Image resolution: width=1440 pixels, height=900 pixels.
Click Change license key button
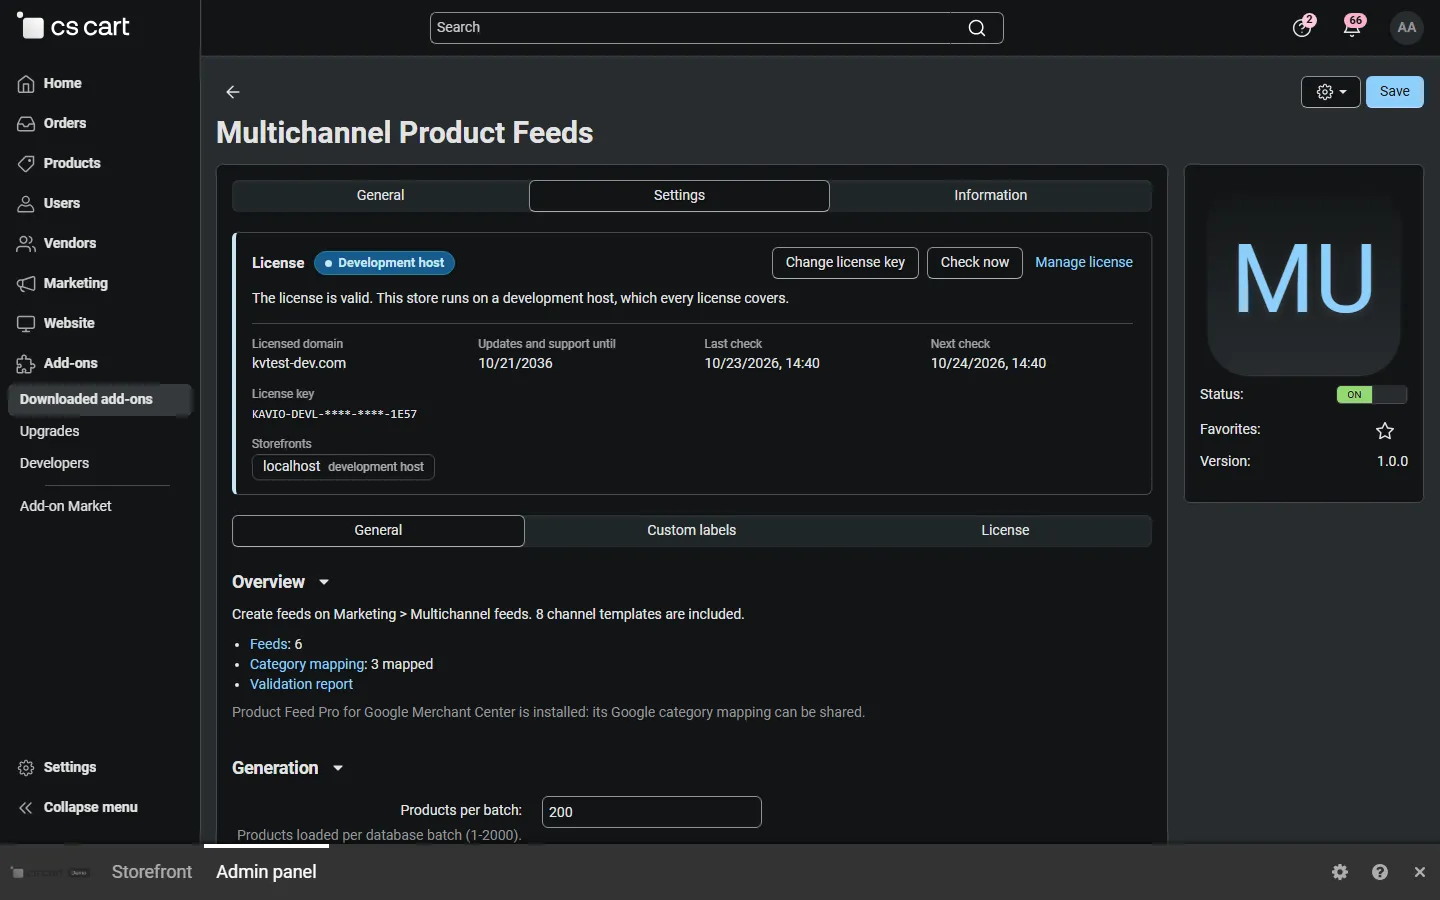pos(845,263)
